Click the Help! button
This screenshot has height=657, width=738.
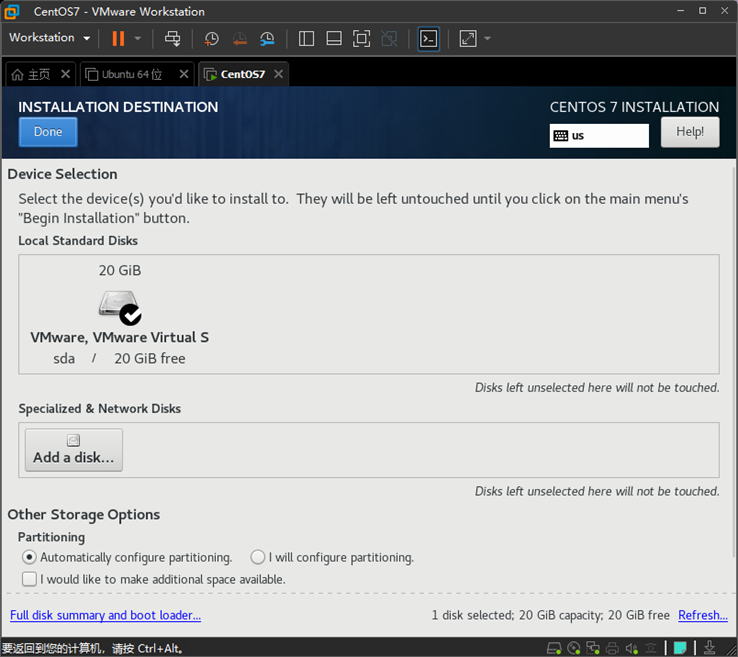pyautogui.click(x=690, y=132)
